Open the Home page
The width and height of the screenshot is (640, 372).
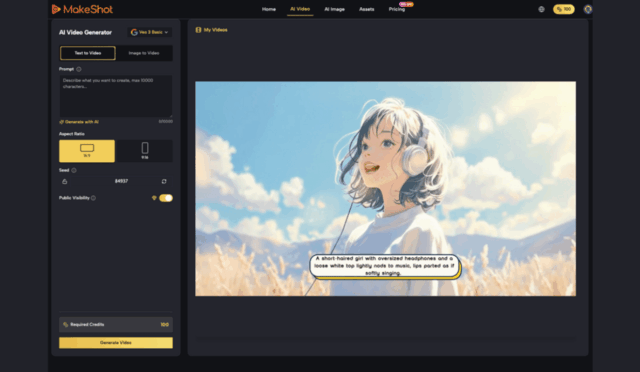tap(269, 9)
